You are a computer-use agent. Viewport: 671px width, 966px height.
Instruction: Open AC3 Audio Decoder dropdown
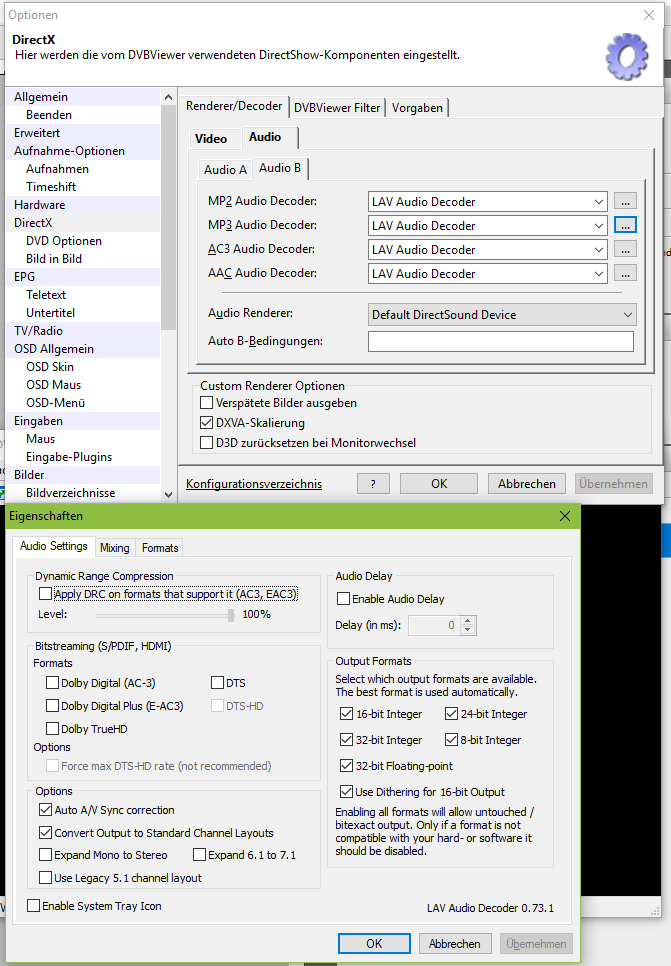click(x=488, y=250)
